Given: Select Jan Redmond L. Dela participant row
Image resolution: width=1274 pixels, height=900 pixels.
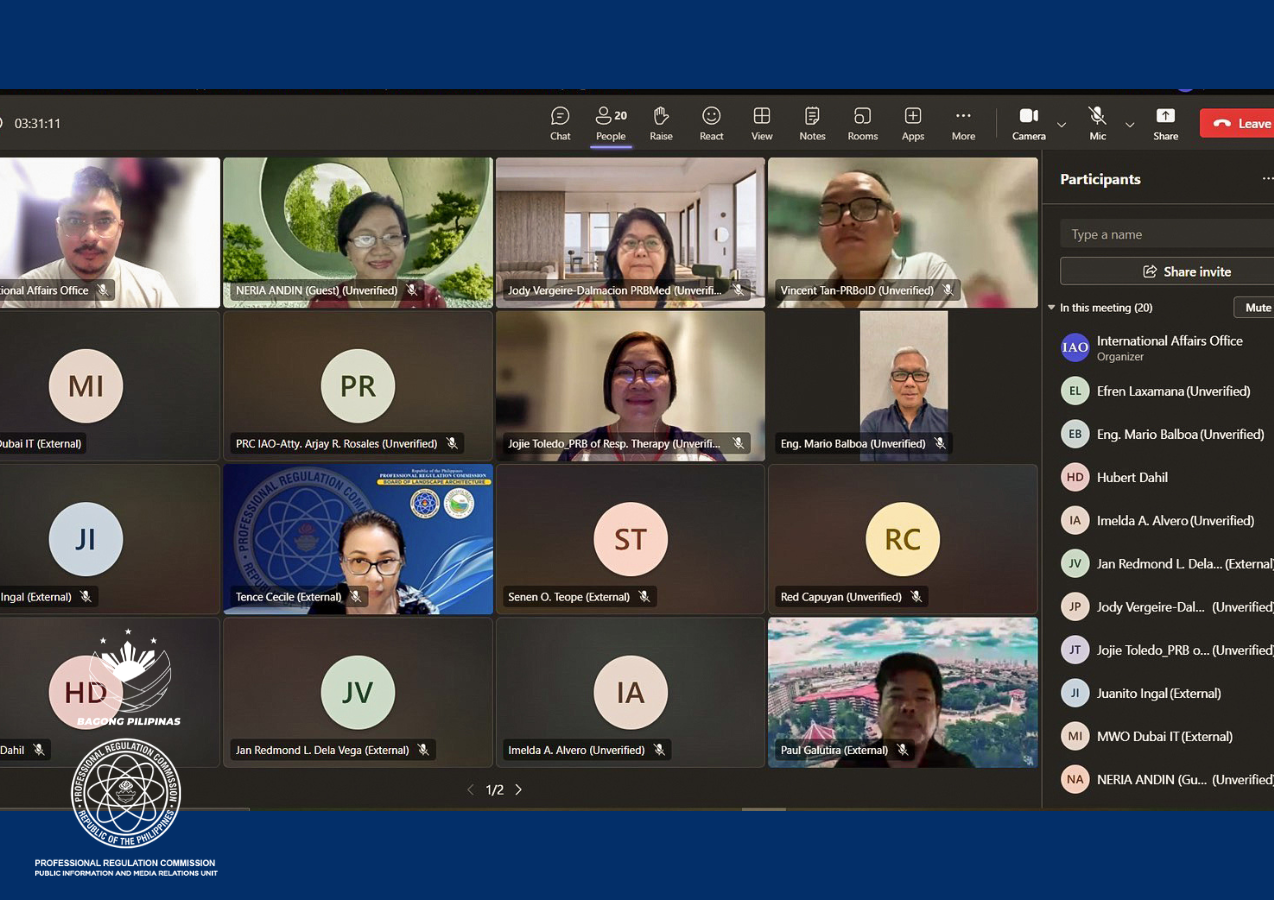Looking at the screenshot, I should (1160, 563).
